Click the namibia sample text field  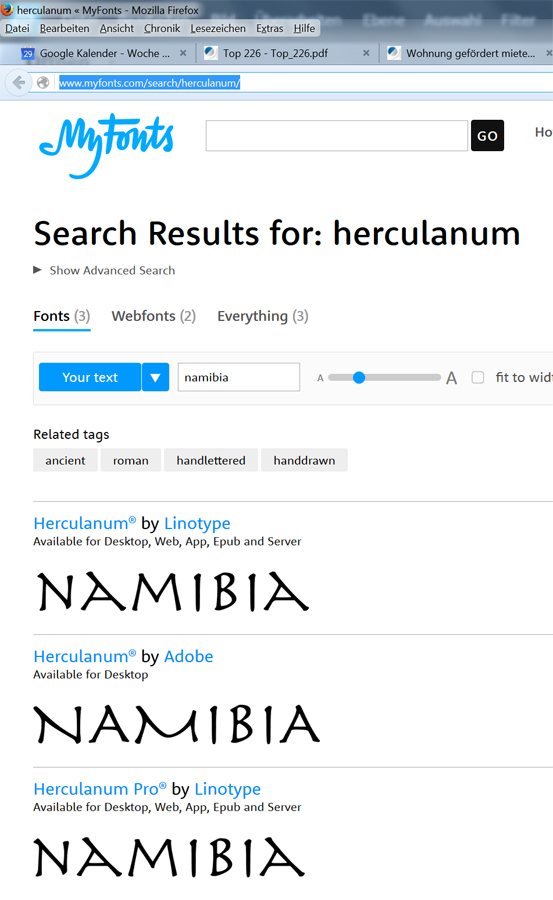(239, 377)
